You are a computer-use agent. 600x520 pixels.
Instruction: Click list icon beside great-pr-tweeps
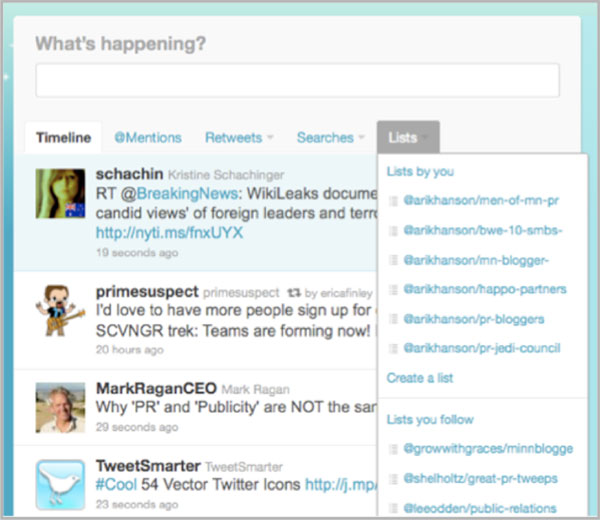coord(393,479)
